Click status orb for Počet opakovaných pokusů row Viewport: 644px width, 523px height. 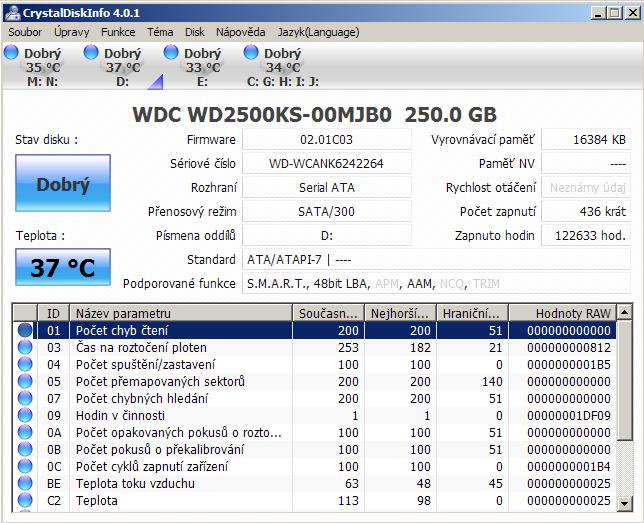(25, 432)
